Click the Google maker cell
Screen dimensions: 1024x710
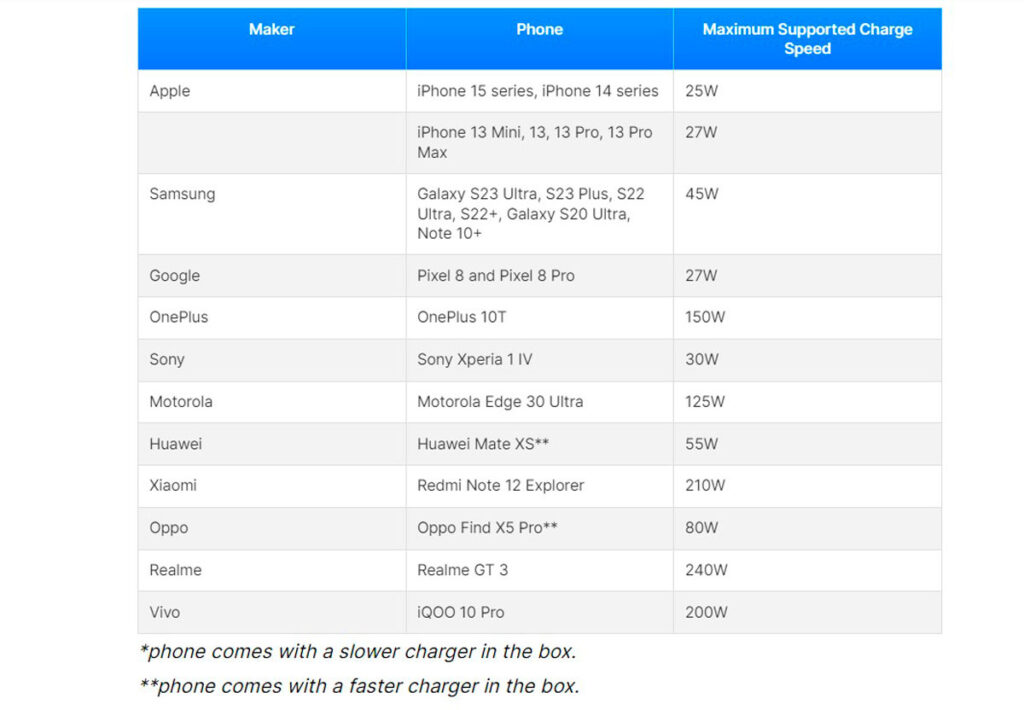click(x=175, y=276)
